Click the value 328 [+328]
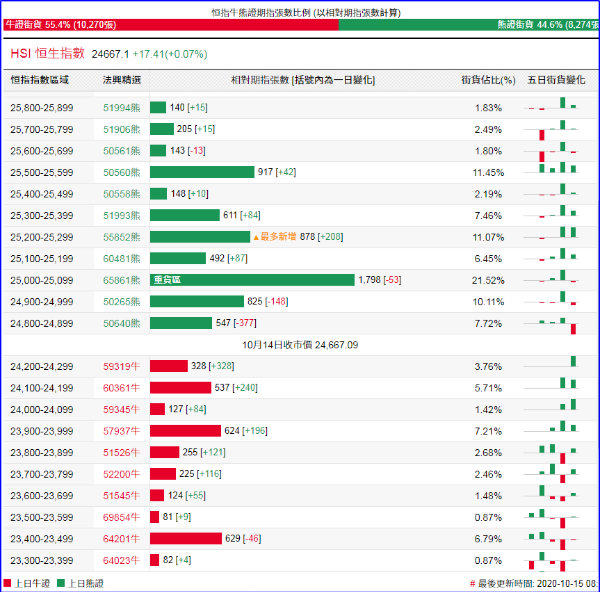The height and width of the screenshot is (592, 600). [x=213, y=366]
